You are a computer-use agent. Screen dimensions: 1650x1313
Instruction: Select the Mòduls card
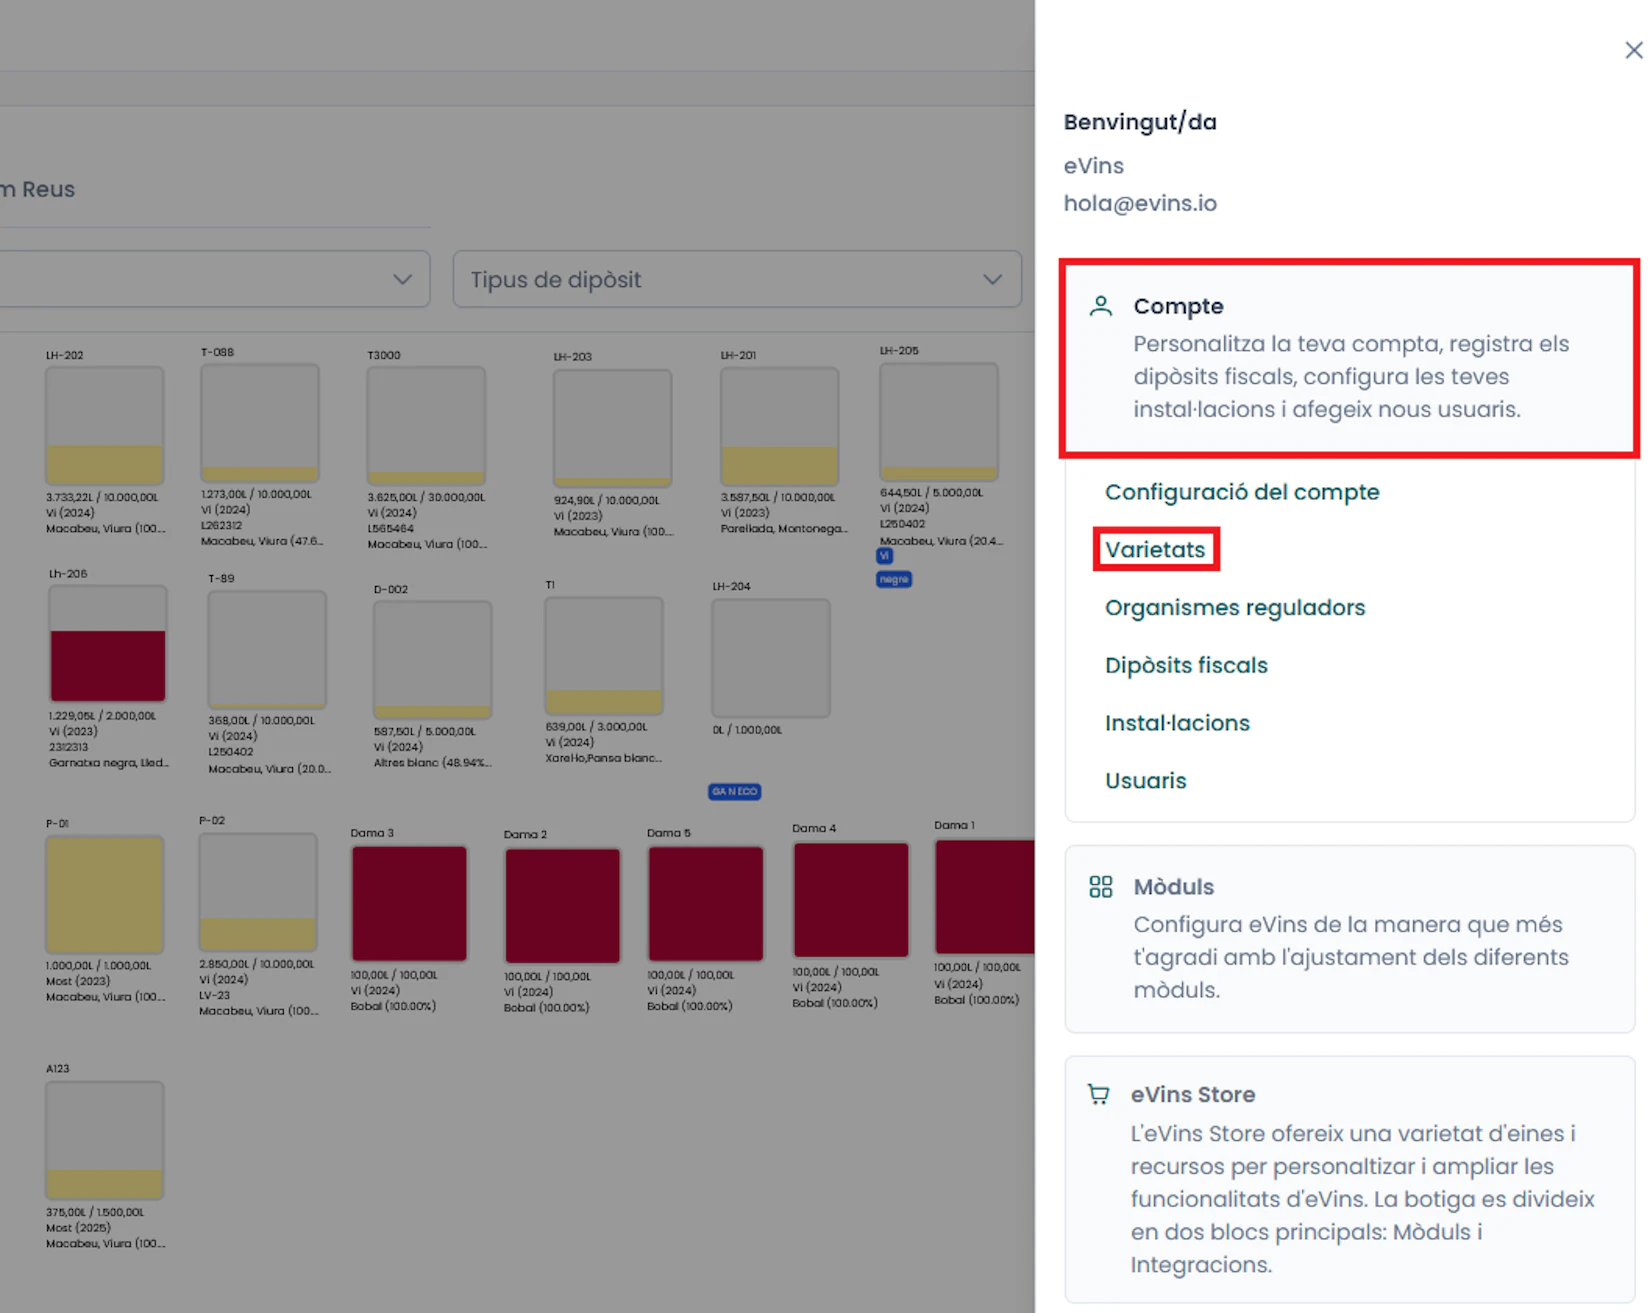(x=1349, y=938)
